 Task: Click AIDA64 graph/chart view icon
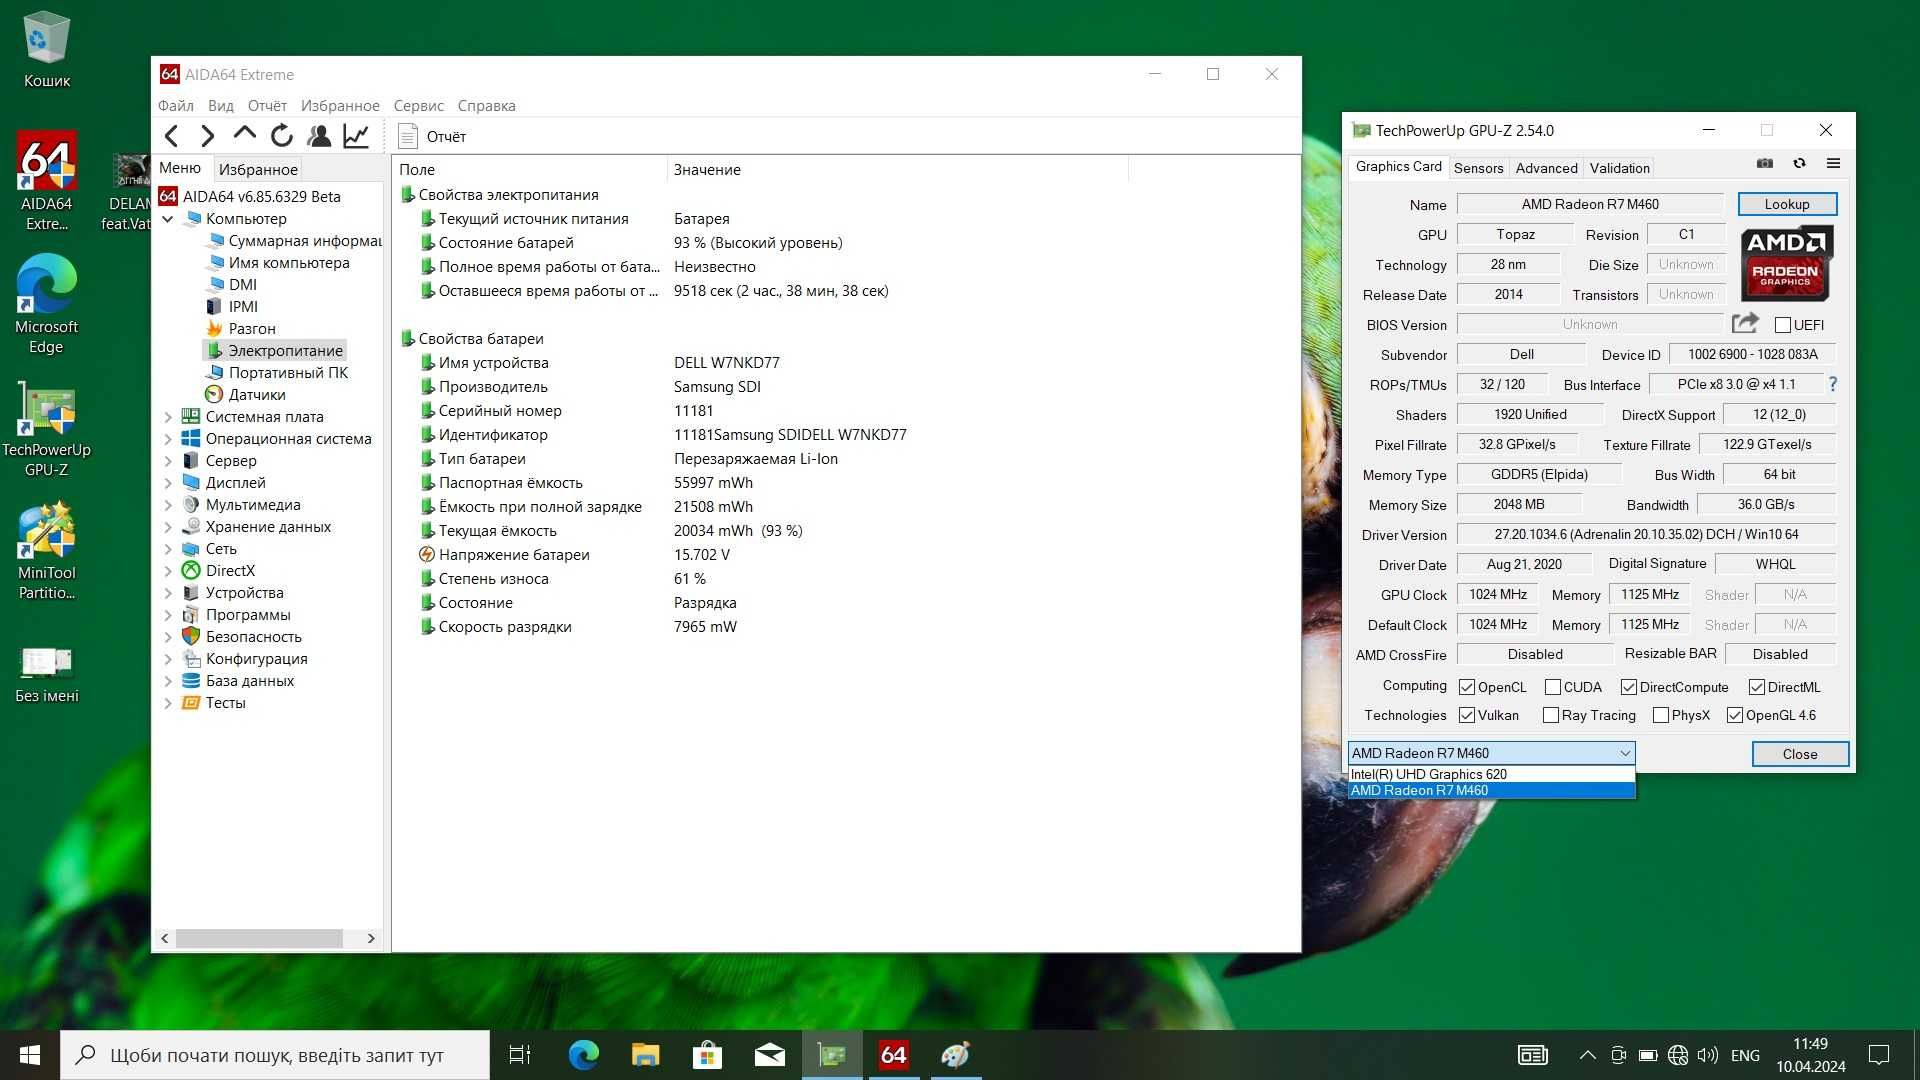pos(355,136)
